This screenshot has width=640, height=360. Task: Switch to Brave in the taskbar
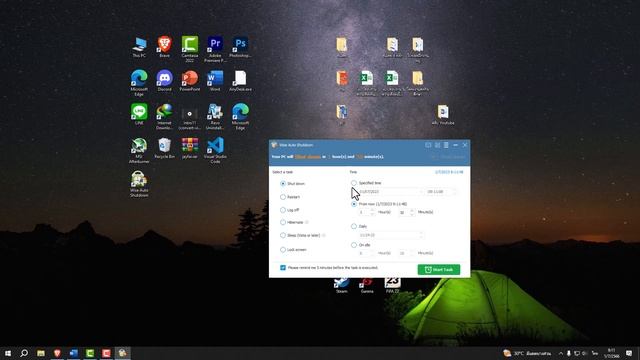(57, 353)
